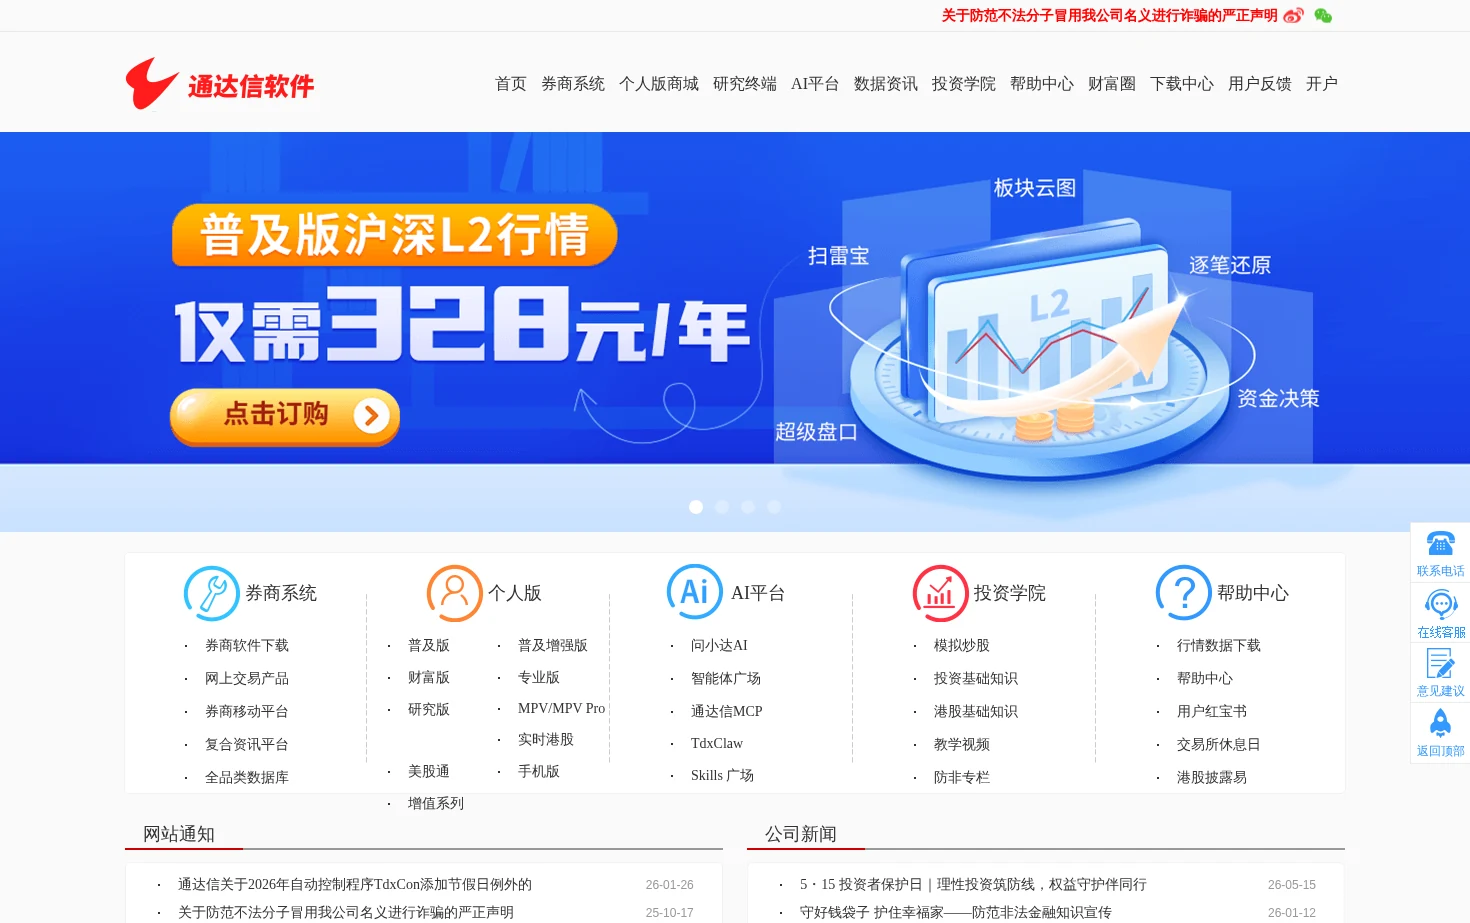The width and height of the screenshot is (1470, 923).
Task: Open Skills 广场 link
Action: pyautogui.click(x=722, y=776)
